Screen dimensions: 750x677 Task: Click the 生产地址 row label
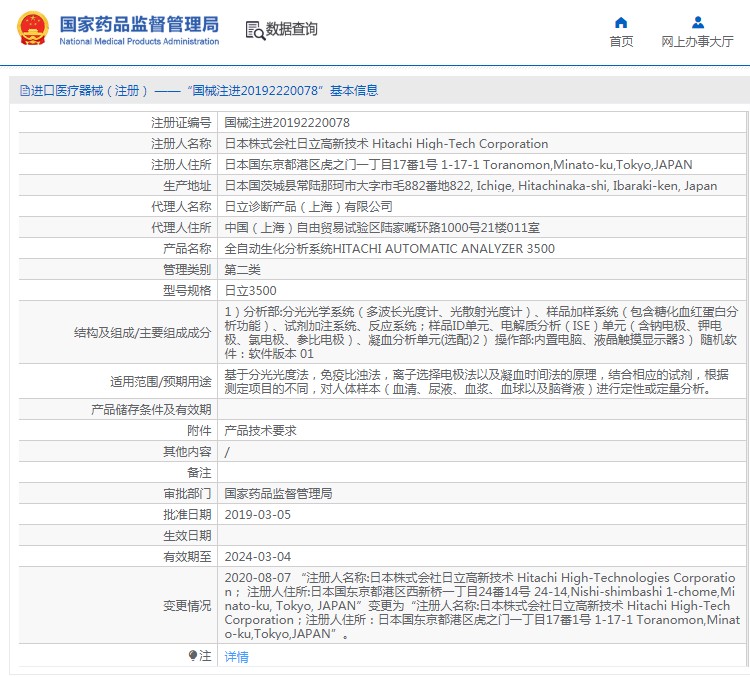pos(187,186)
